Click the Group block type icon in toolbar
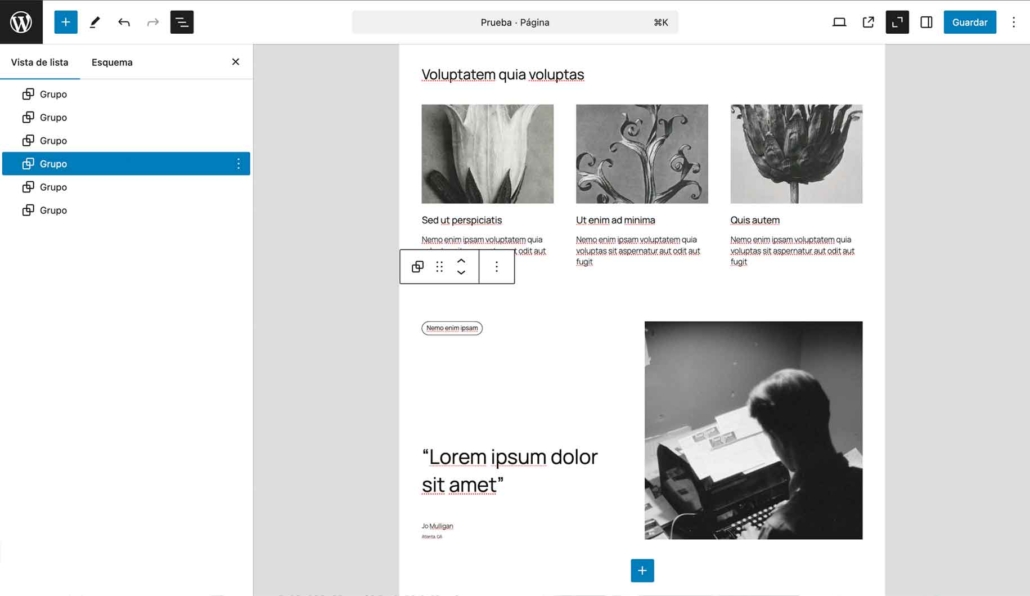1030x596 pixels. pyautogui.click(x=417, y=267)
